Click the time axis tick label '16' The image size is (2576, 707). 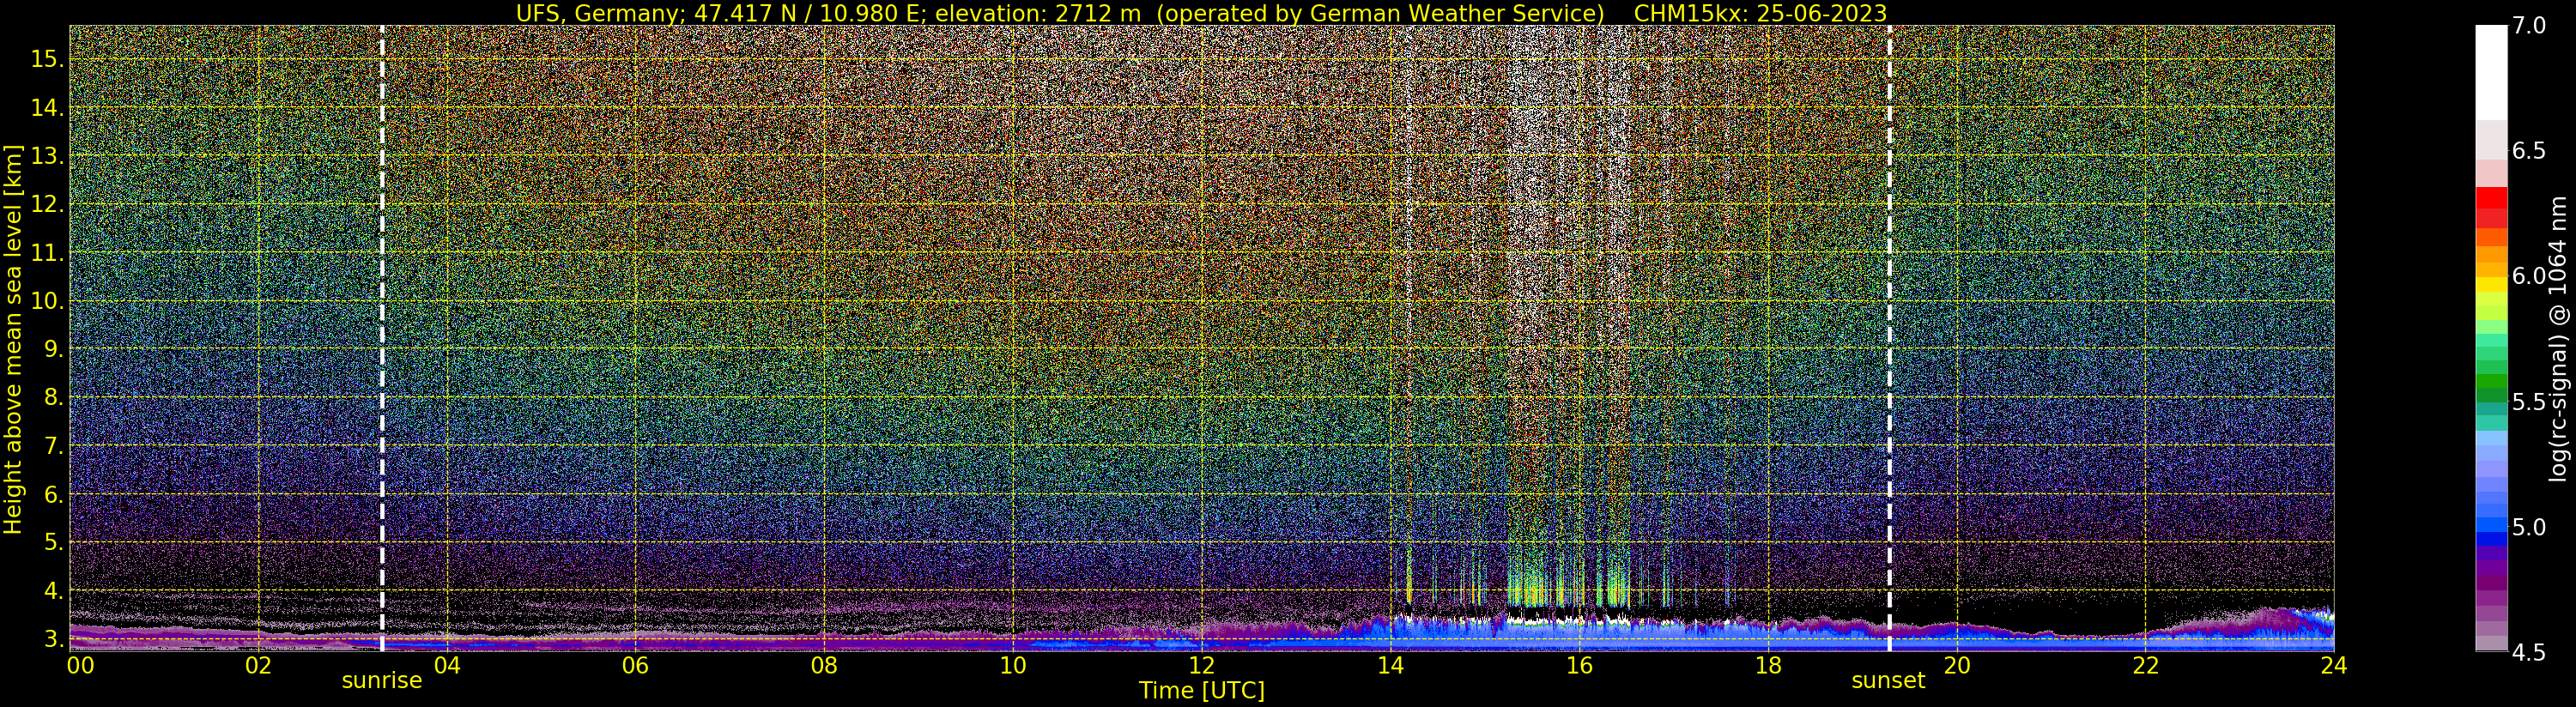click(x=1579, y=665)
